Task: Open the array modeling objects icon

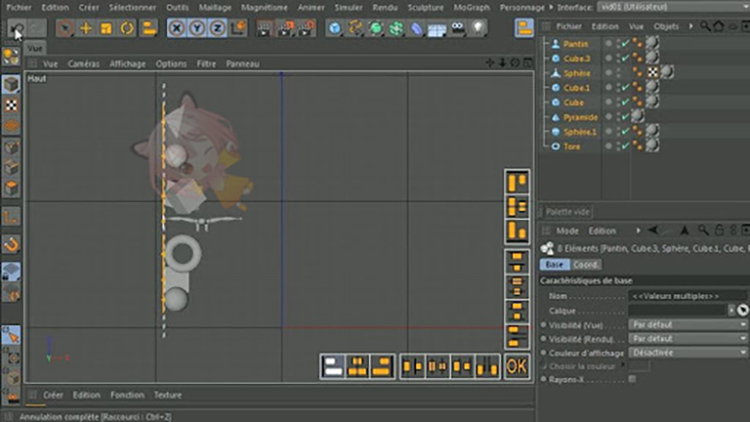Action: [x=397, y=28]
